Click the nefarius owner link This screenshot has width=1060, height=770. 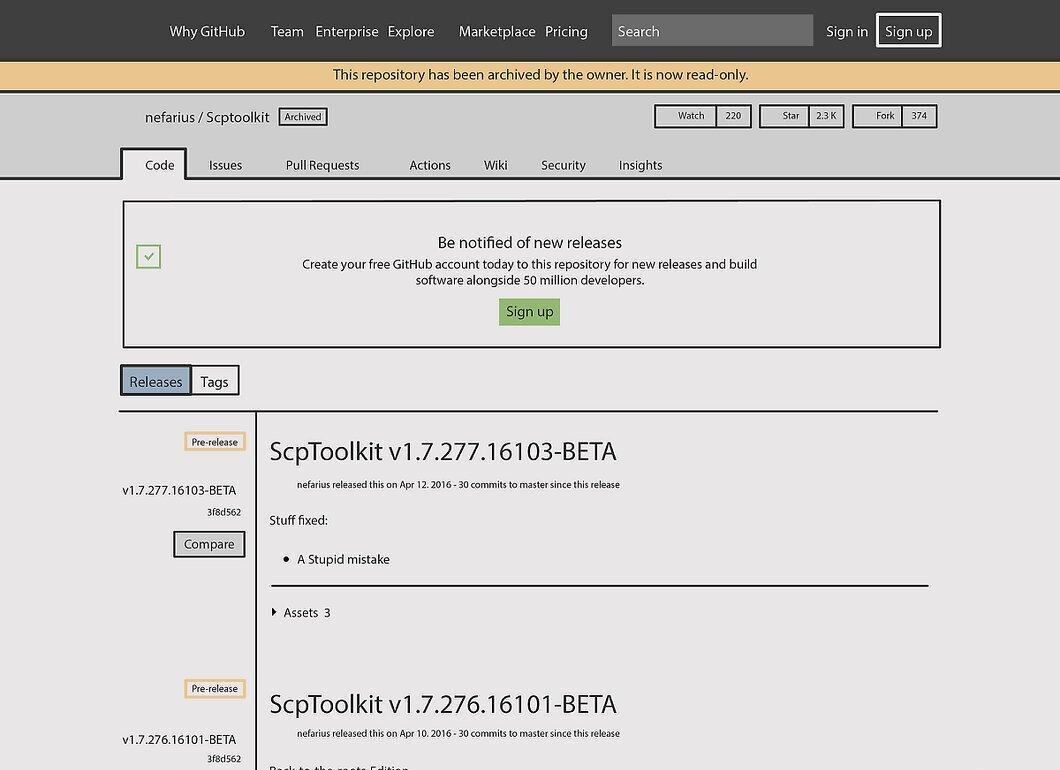pos(169,117)
